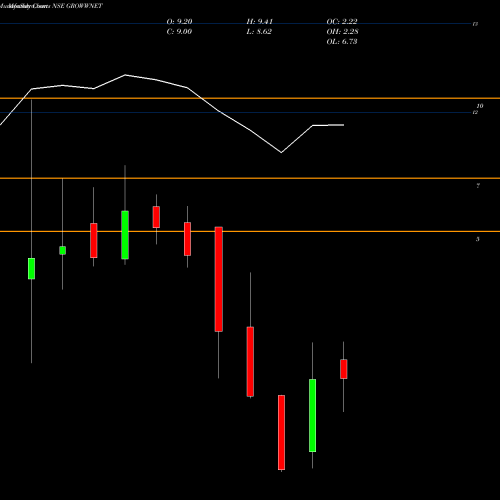
Task: Click the last red candle on the right
Action: [x=344, y=369]
